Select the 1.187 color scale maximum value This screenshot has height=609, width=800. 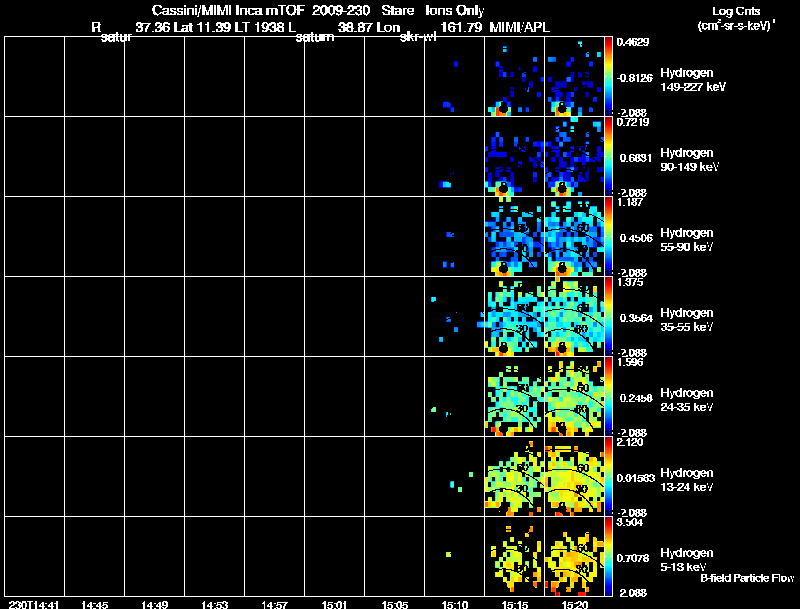coord(630,202)
